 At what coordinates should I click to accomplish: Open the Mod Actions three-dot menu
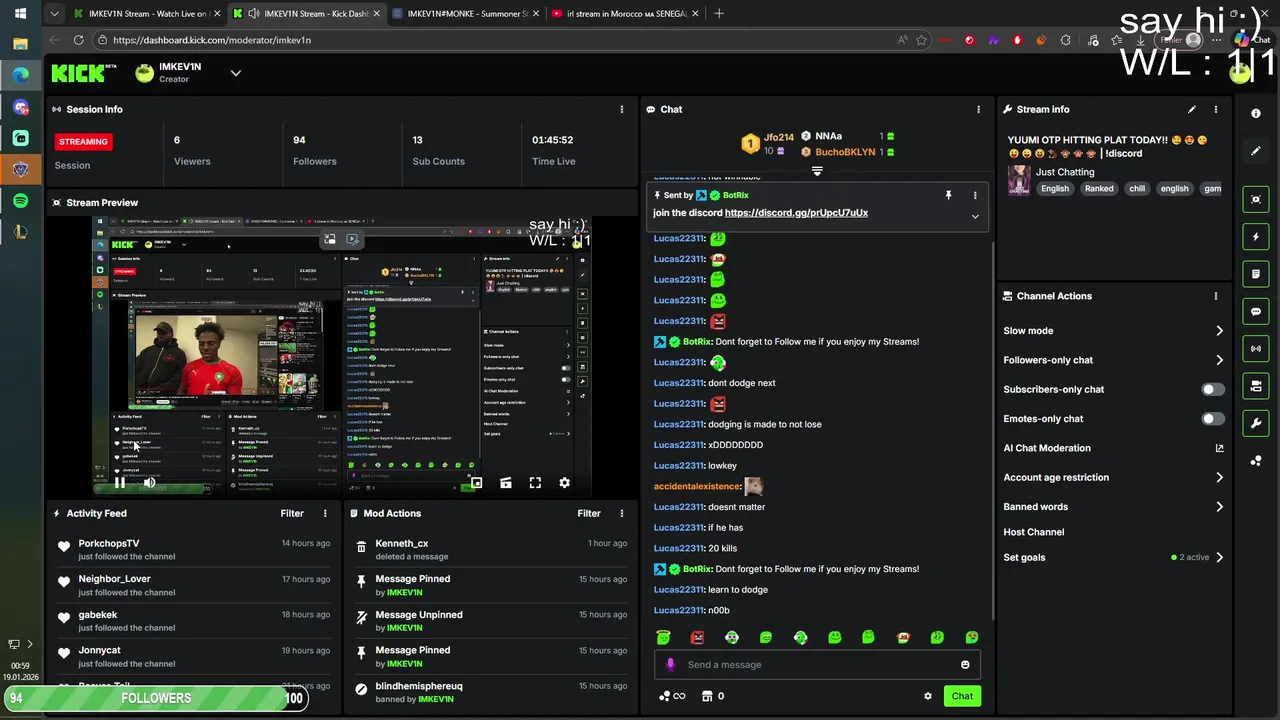(x=621, y=513)
